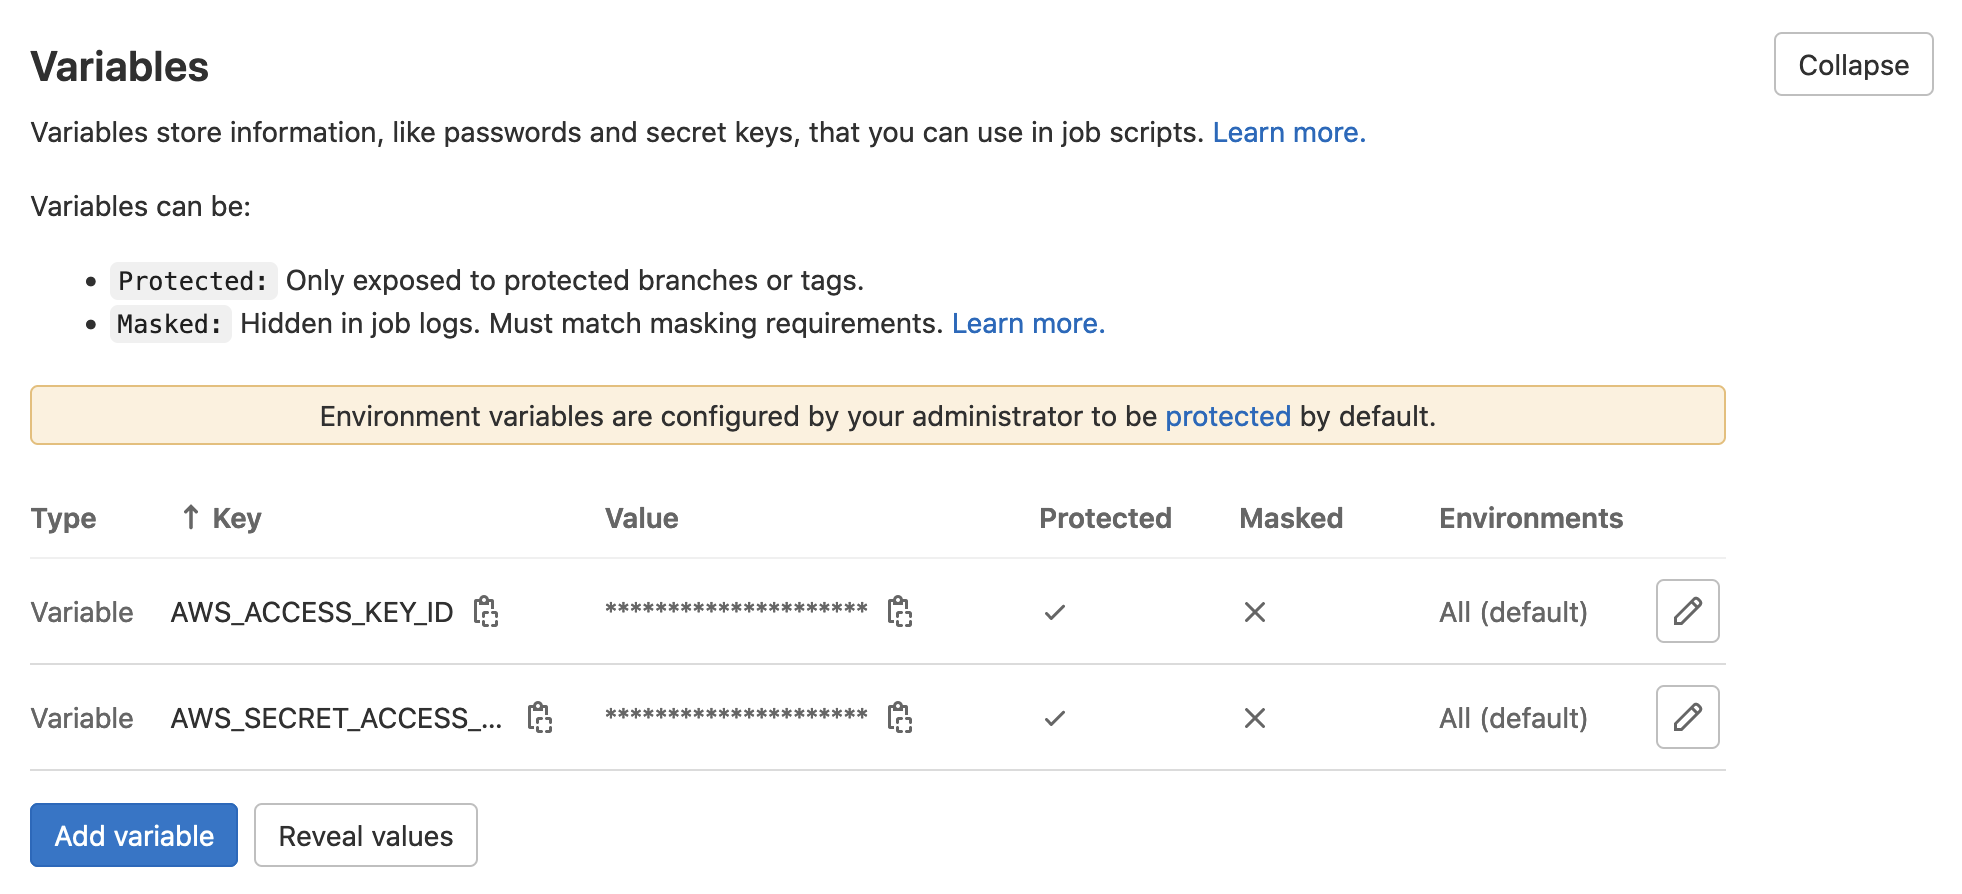This screenshot has width=1962, height=894.
Task: Open the first Learn more link
Action: click(1288, 131)
